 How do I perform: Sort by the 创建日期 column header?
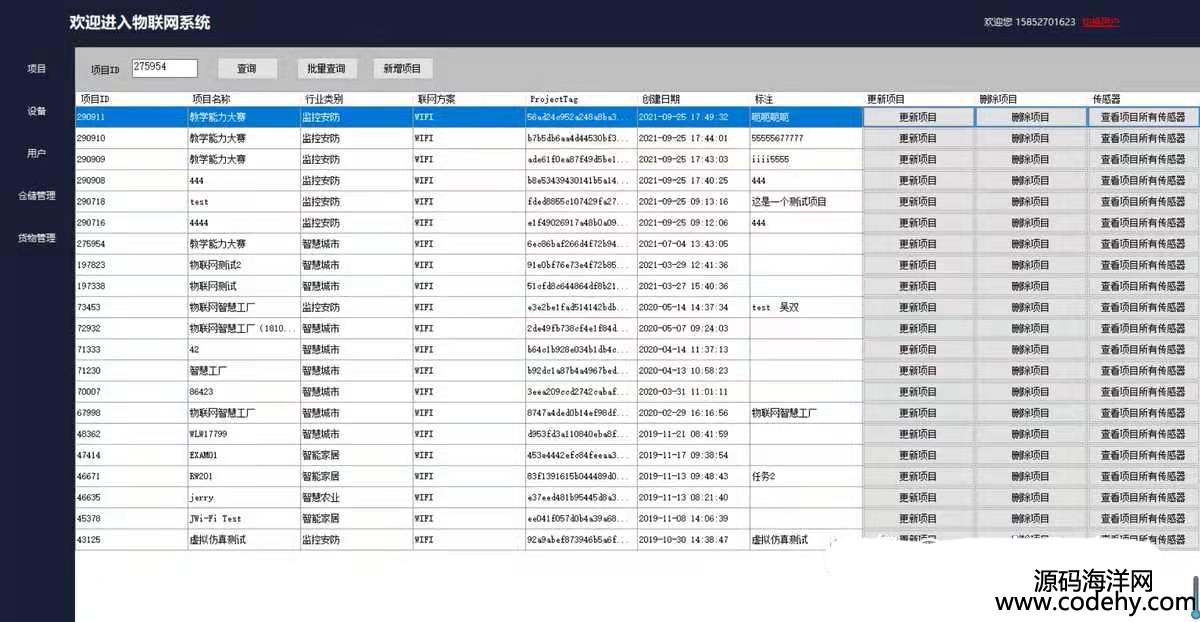click(661, 99)
